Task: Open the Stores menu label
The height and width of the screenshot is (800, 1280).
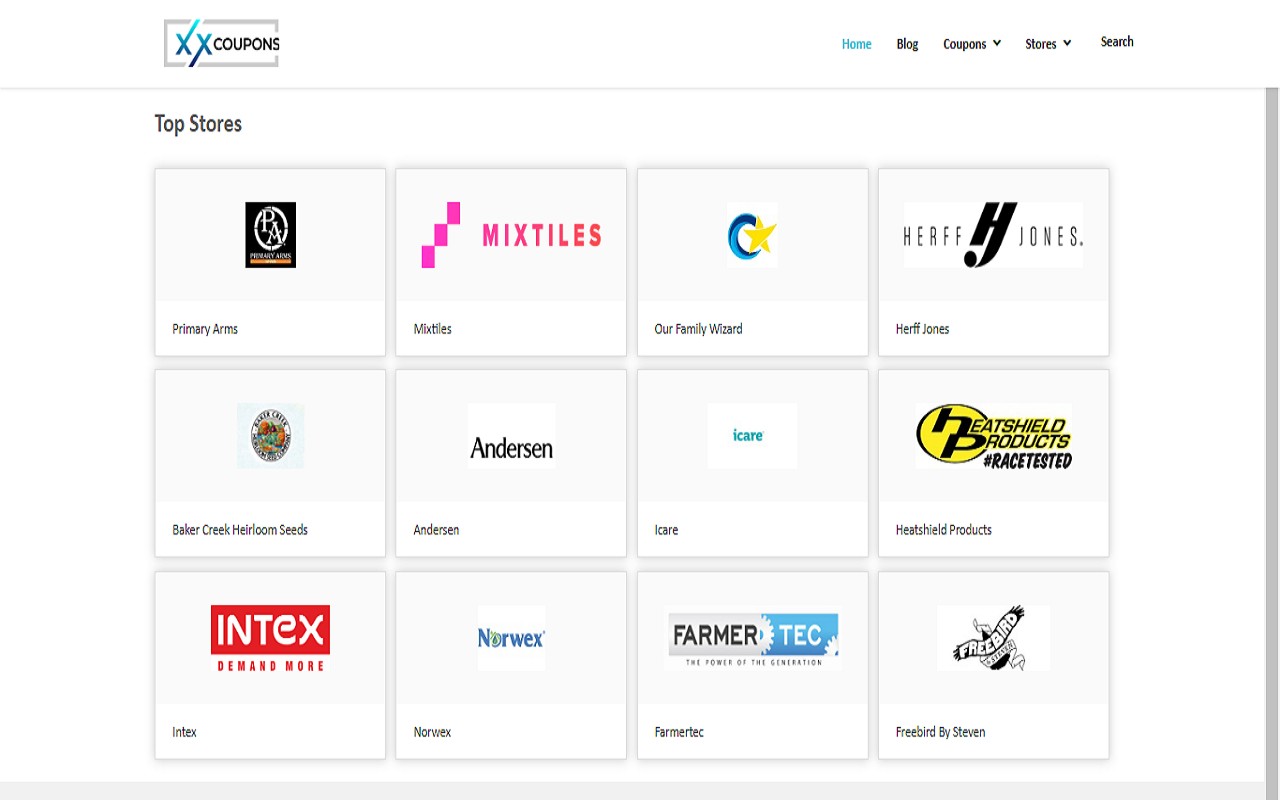Action: point(1041,44)
